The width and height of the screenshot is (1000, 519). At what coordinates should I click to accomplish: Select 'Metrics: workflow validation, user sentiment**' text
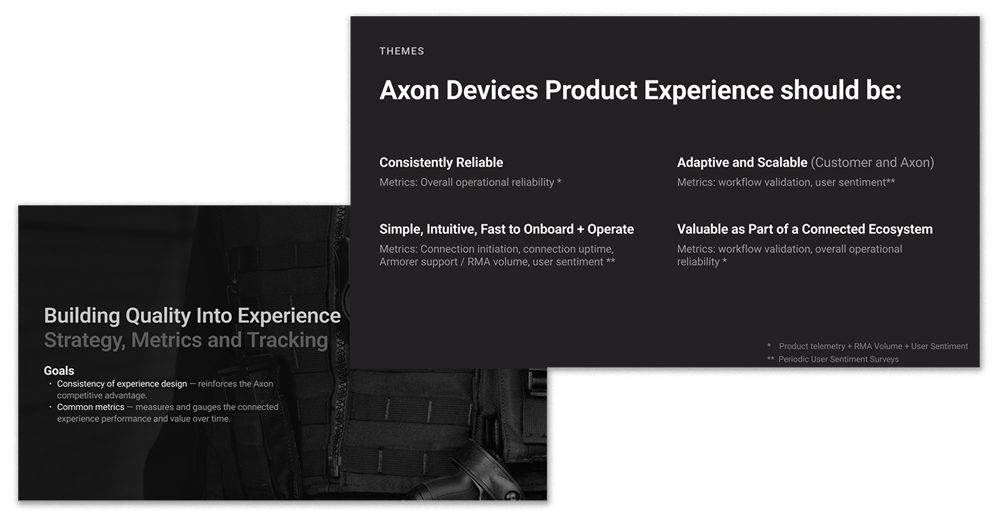(x=786, y=182)
